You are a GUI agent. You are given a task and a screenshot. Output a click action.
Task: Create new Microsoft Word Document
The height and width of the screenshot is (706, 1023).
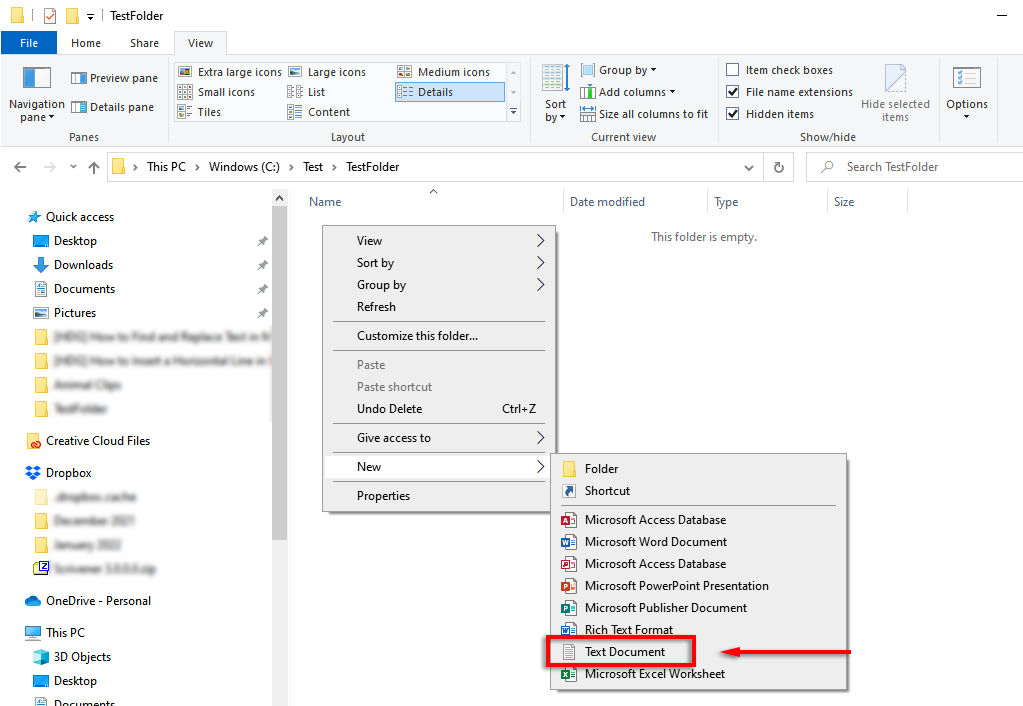tap(699, 542)
